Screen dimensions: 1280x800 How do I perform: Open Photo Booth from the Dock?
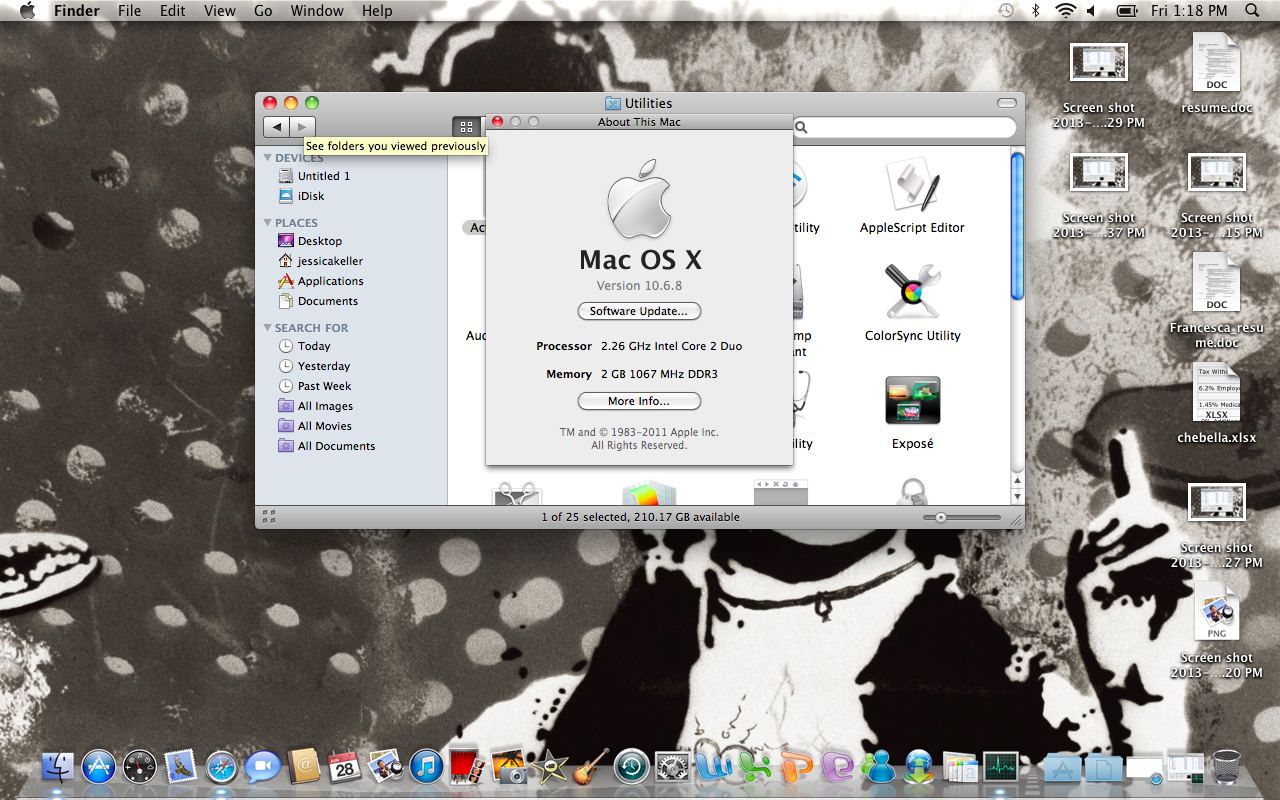point(467,767)
